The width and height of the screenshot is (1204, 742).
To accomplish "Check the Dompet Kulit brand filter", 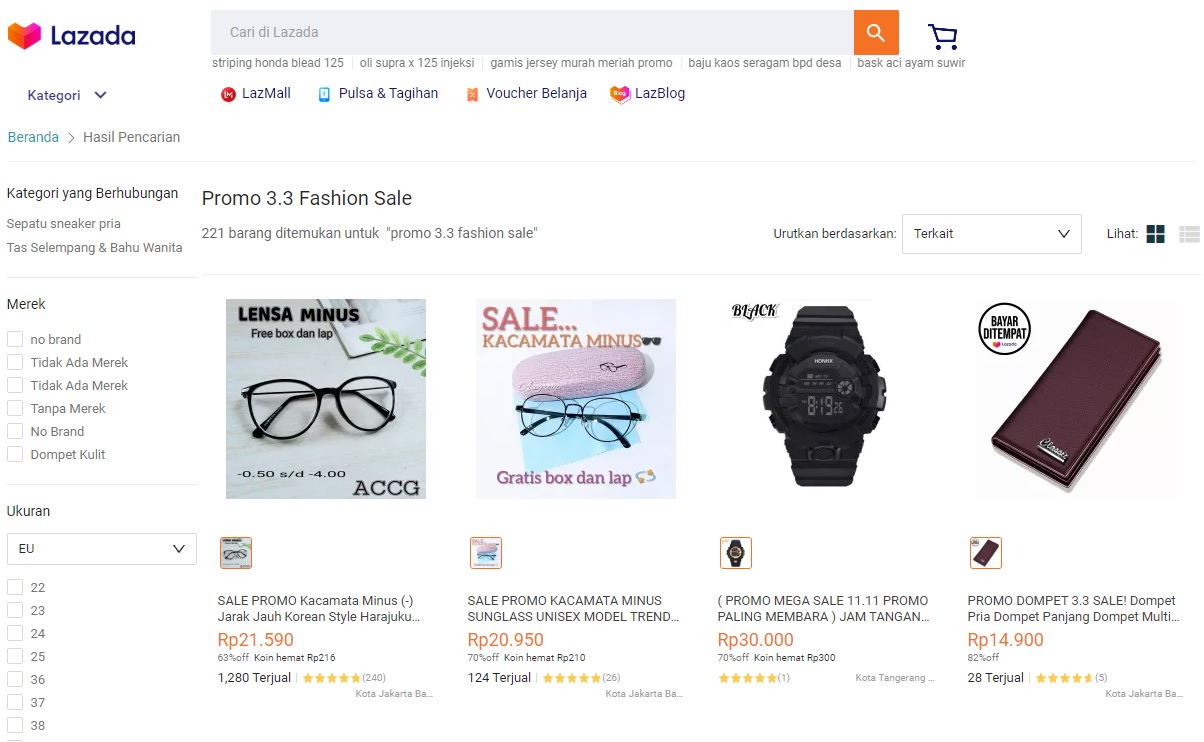I will point(15,454).
